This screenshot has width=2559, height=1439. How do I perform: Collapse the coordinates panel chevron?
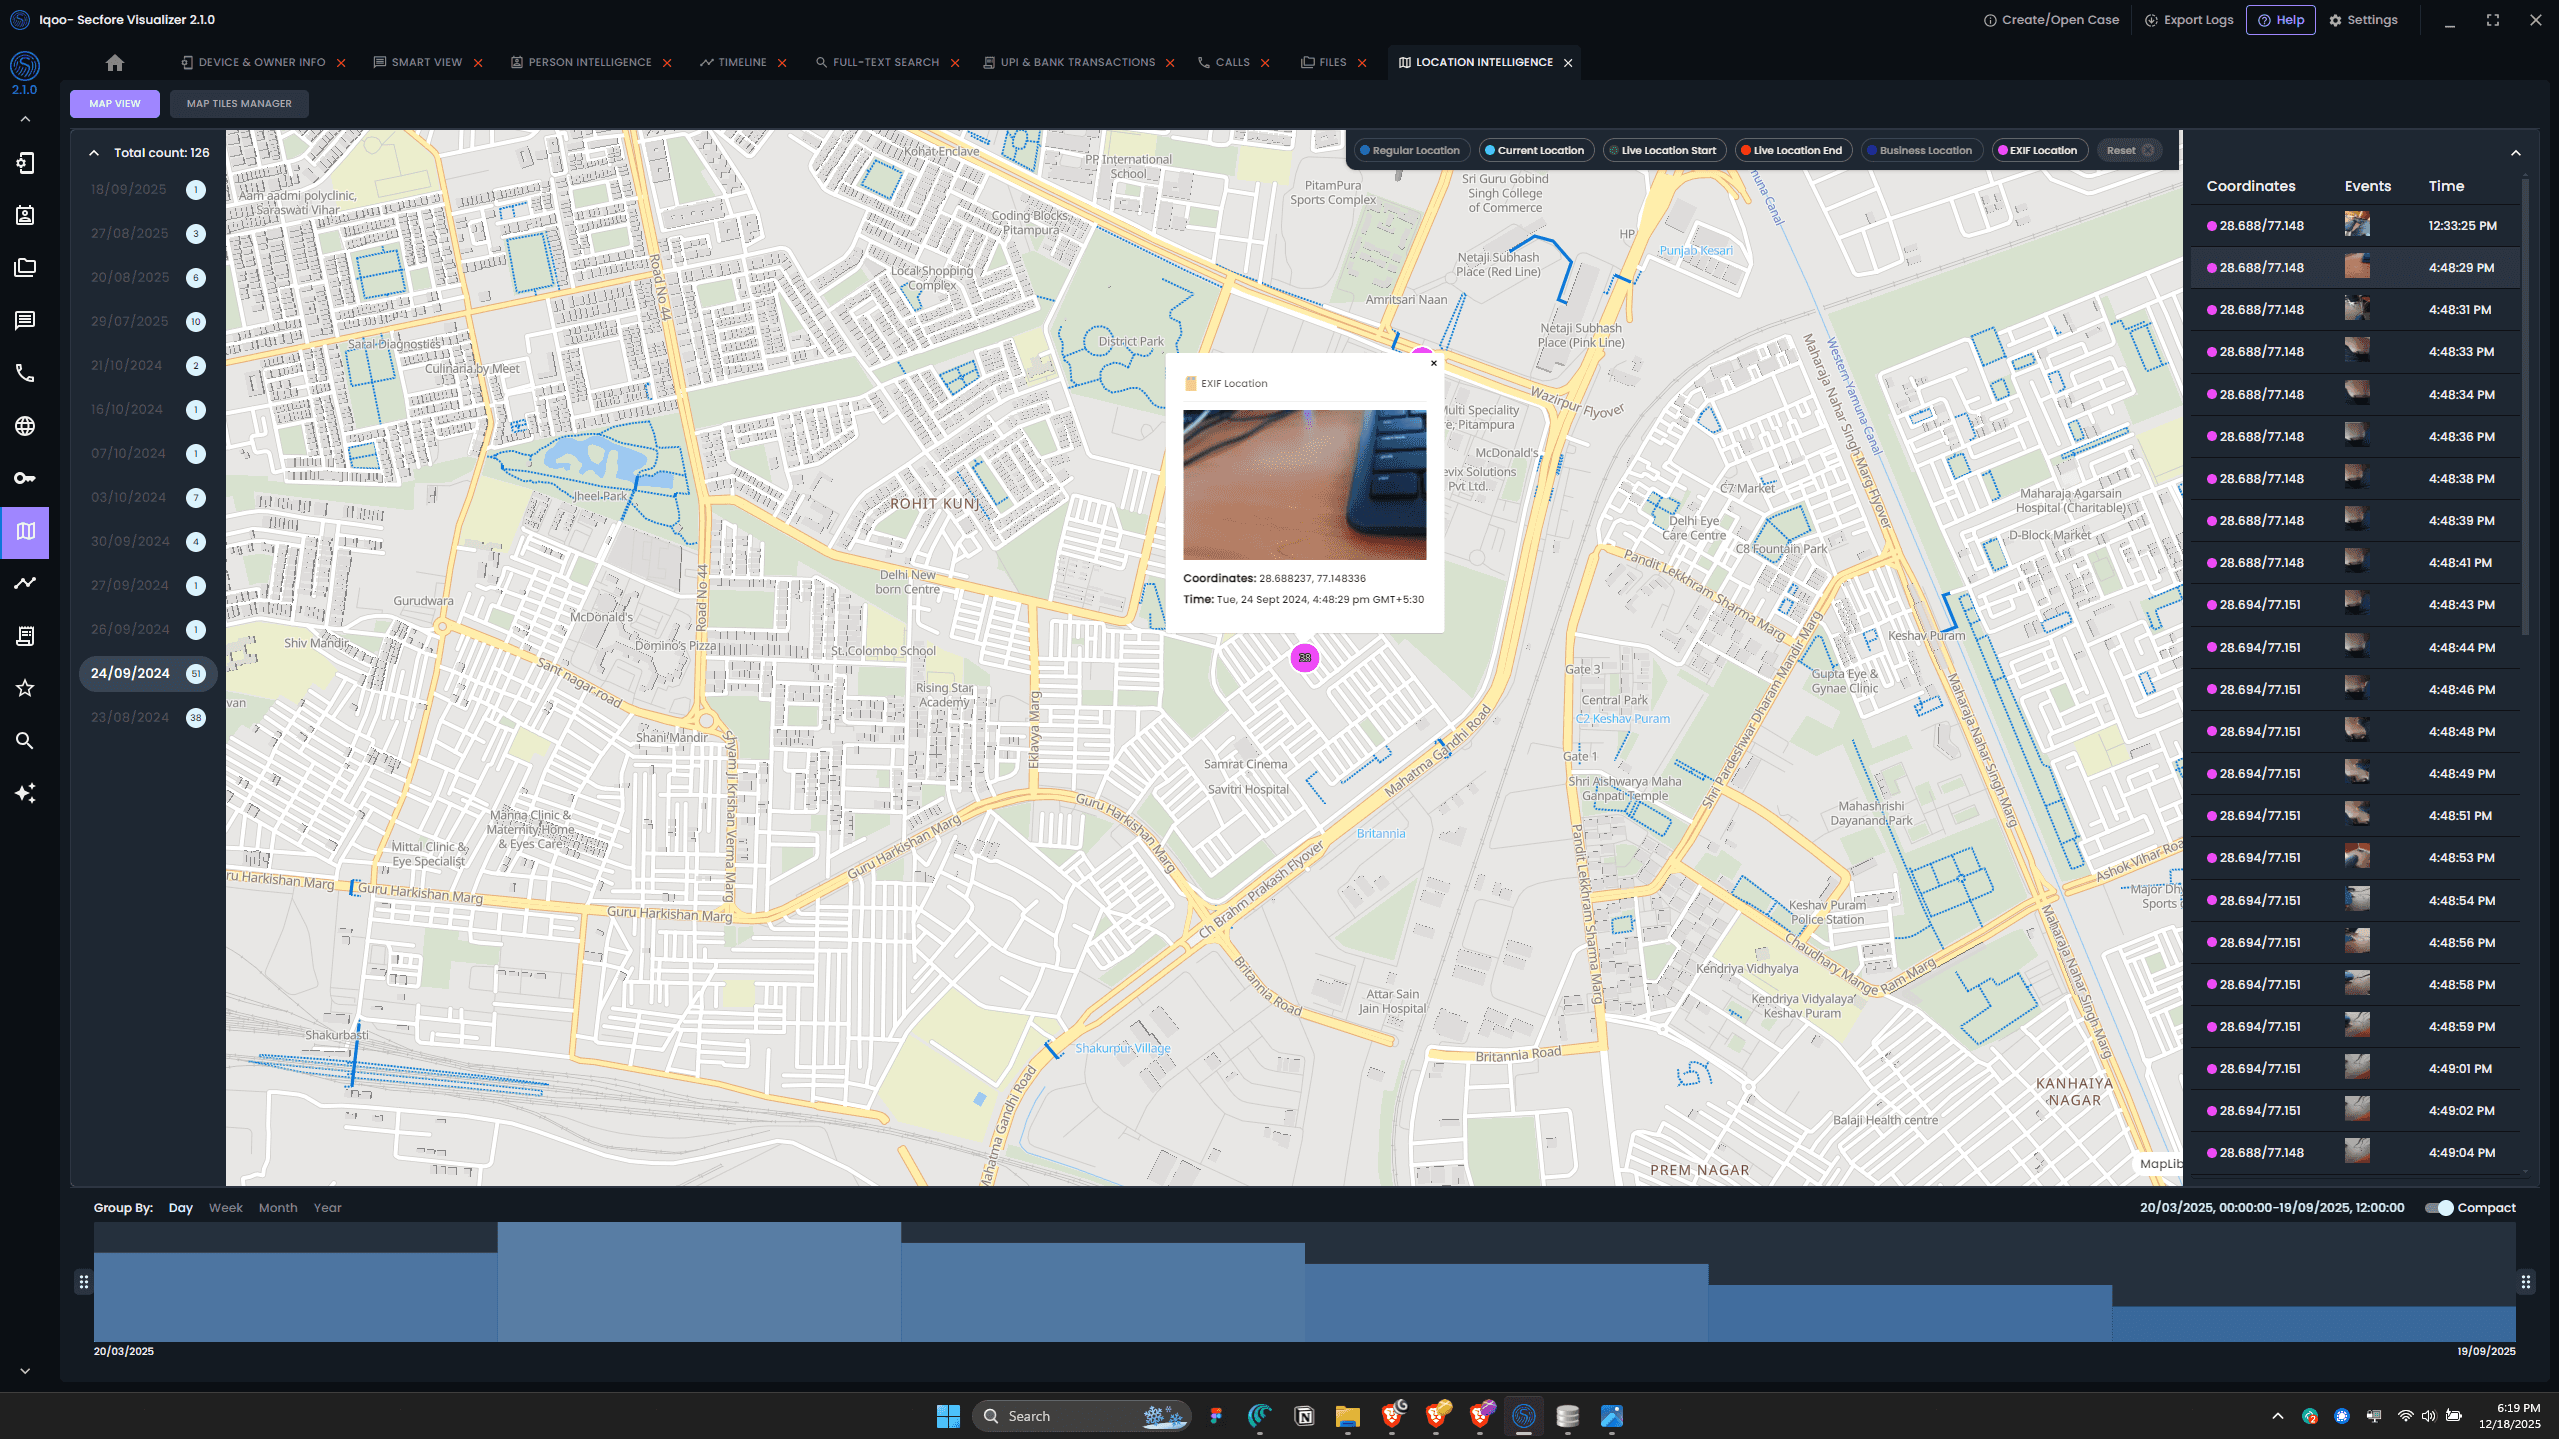point(2516,153)
